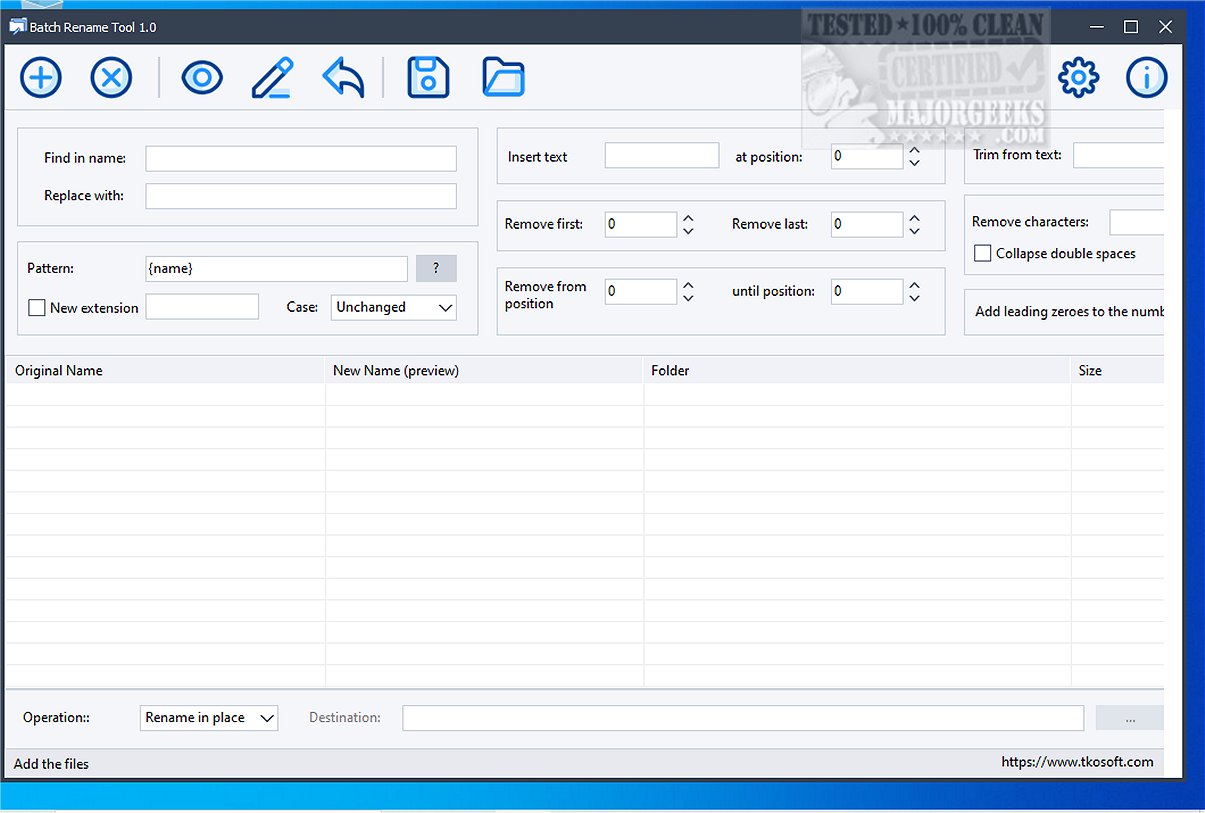
Task: Click the Add the files status text
Action: (51, 763)
